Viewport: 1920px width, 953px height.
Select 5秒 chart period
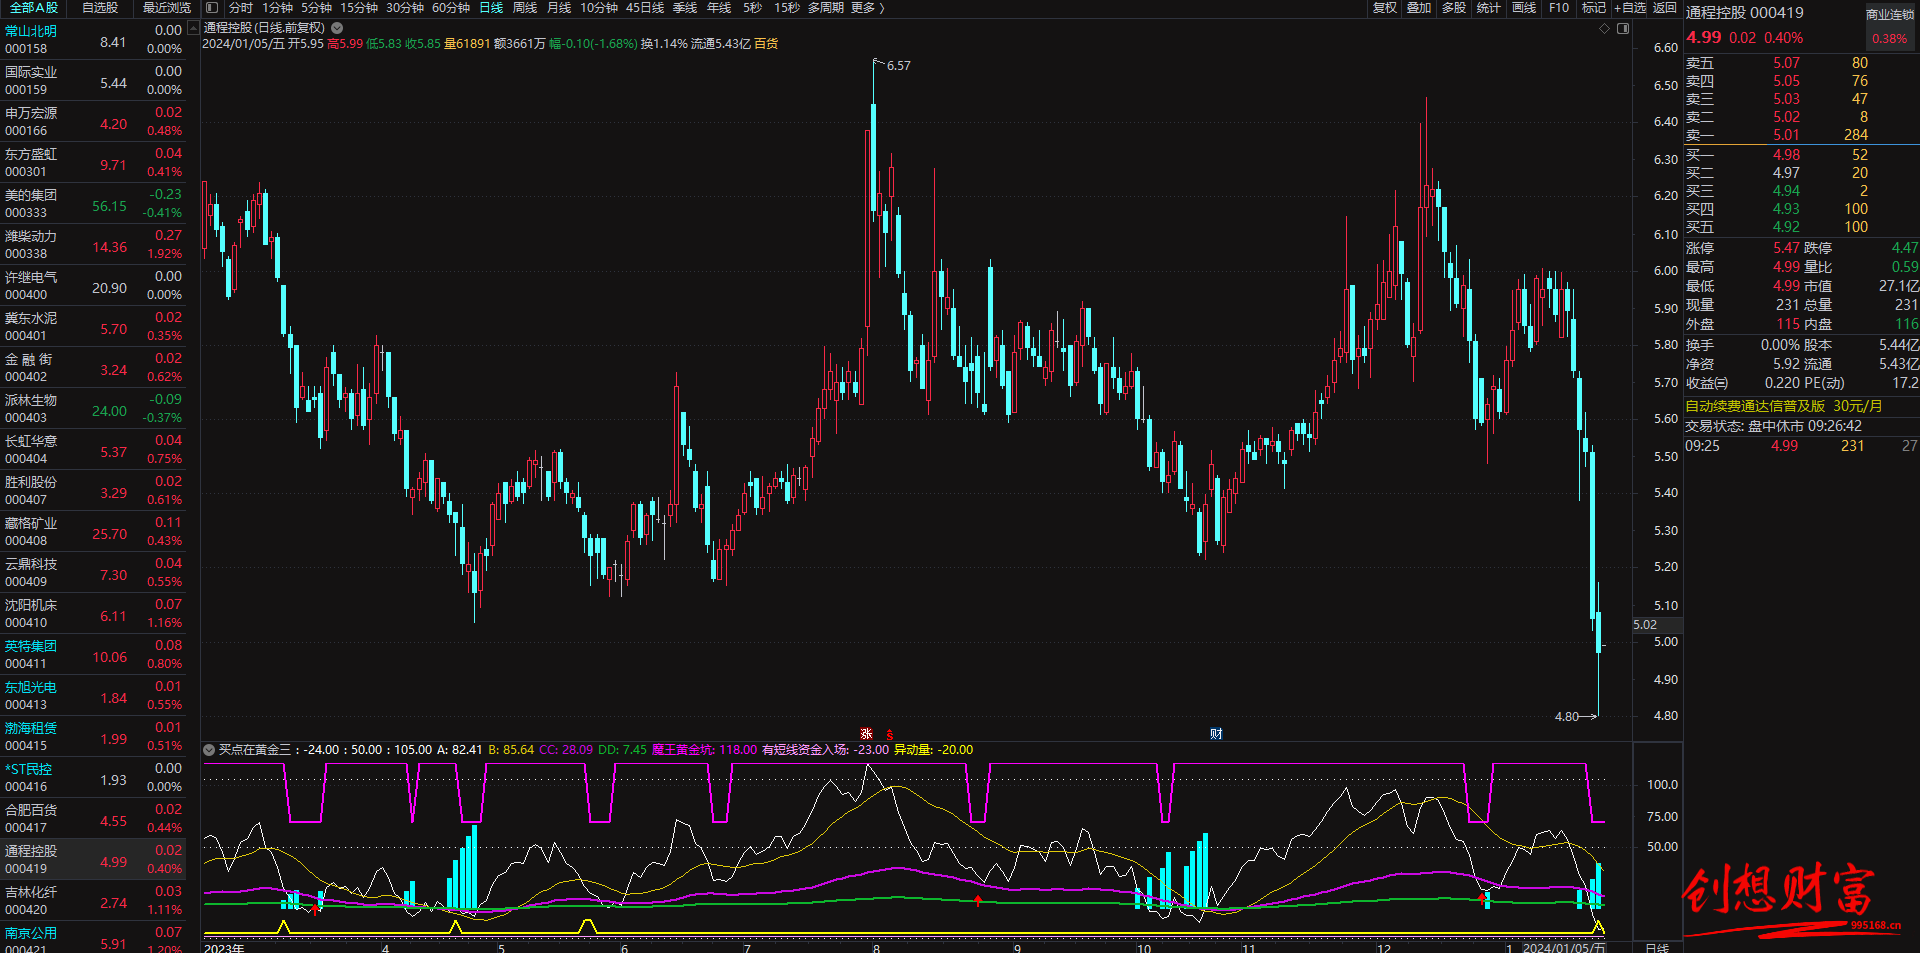click(x=752, y=7)
